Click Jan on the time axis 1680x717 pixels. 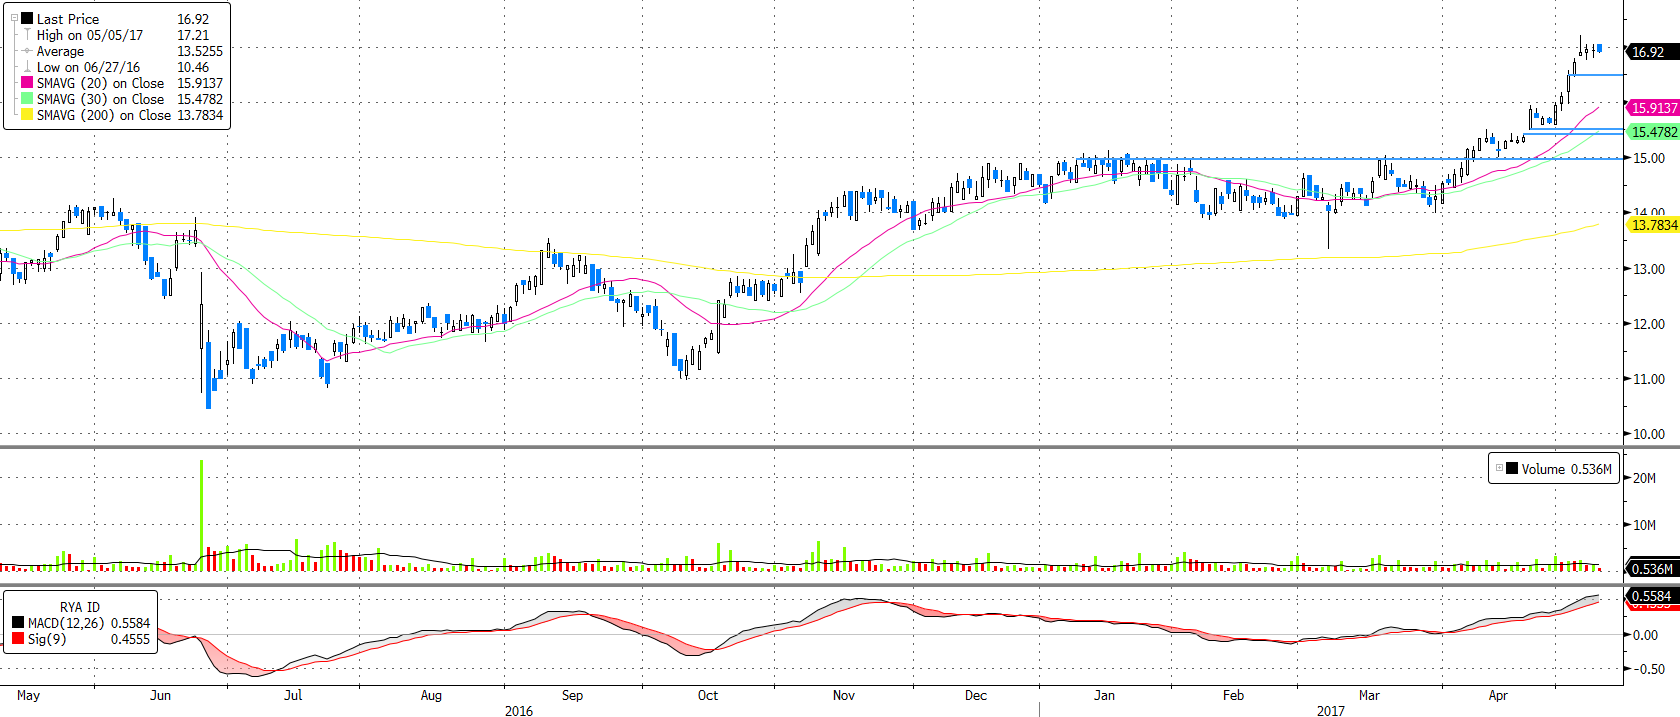[x=1104, y=695]
